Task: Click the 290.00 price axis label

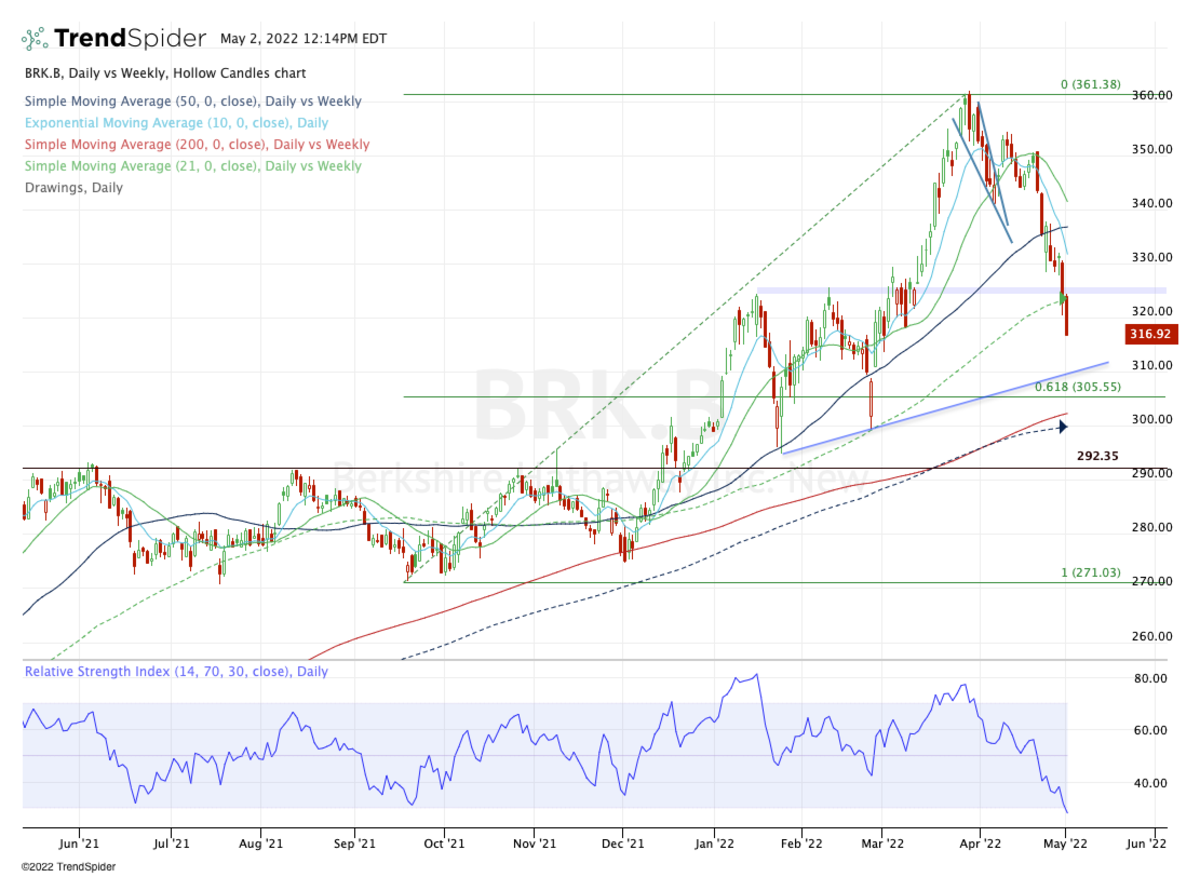Action: click(1152, 473)
